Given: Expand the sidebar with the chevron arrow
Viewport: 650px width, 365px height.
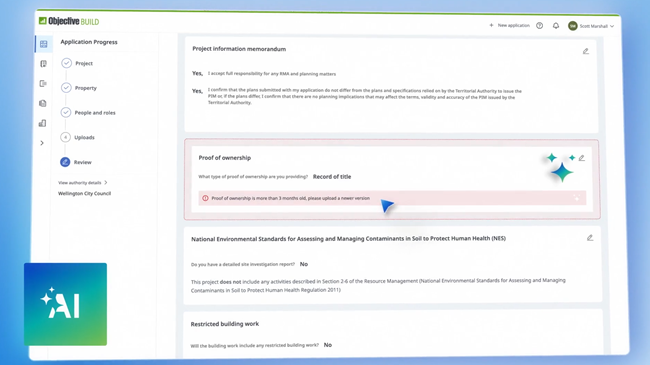Looking at the screenshot, I should click(42, 143).
